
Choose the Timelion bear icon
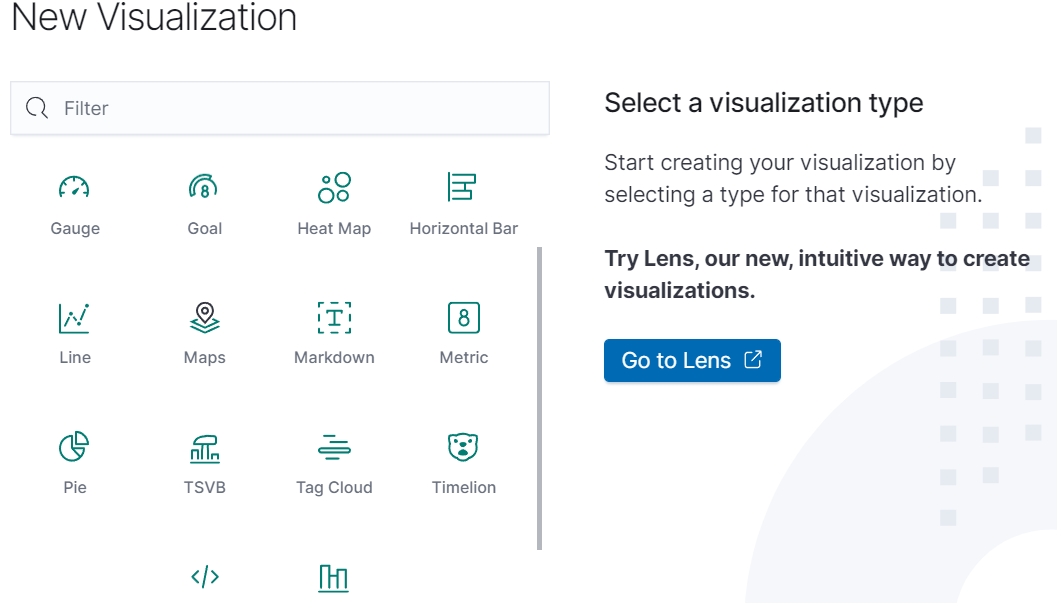[x=463, y=447]
